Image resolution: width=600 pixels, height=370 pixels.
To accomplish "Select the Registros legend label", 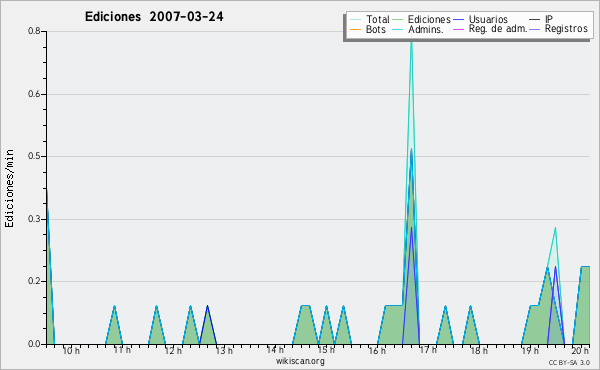I will pos(566,29).
